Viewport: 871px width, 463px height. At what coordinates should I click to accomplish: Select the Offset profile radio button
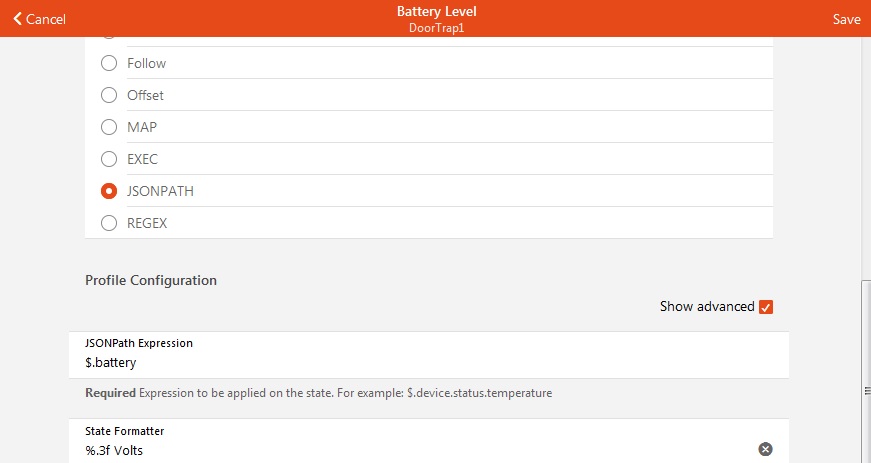click(109, 95)
